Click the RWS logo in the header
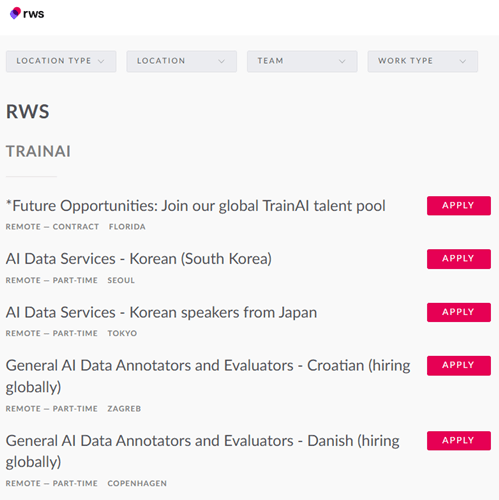This screenshot has width=499, height=500. coord(27,13)
